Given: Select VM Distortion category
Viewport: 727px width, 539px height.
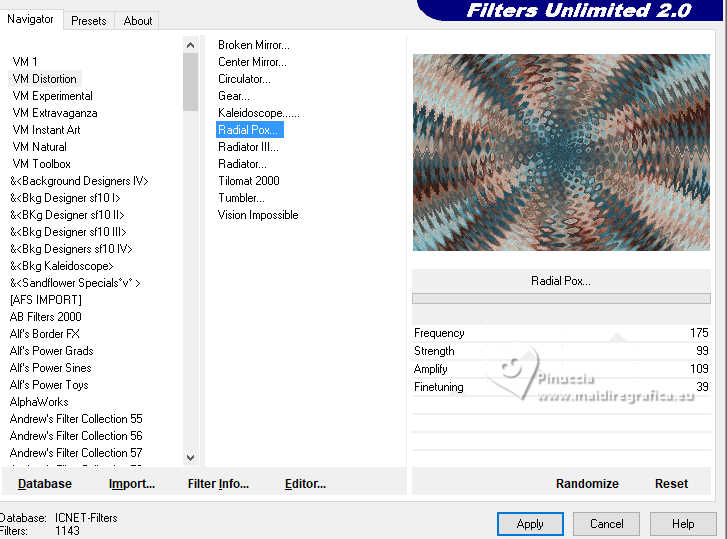Looking at the screenshot, I should click(45, 79).
